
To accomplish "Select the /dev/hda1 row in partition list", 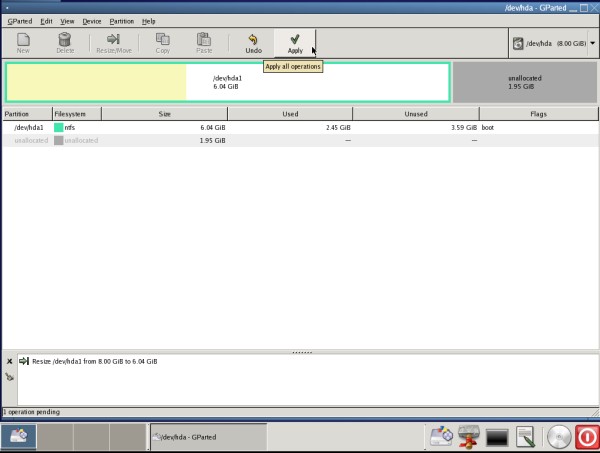I will [300, 127].
